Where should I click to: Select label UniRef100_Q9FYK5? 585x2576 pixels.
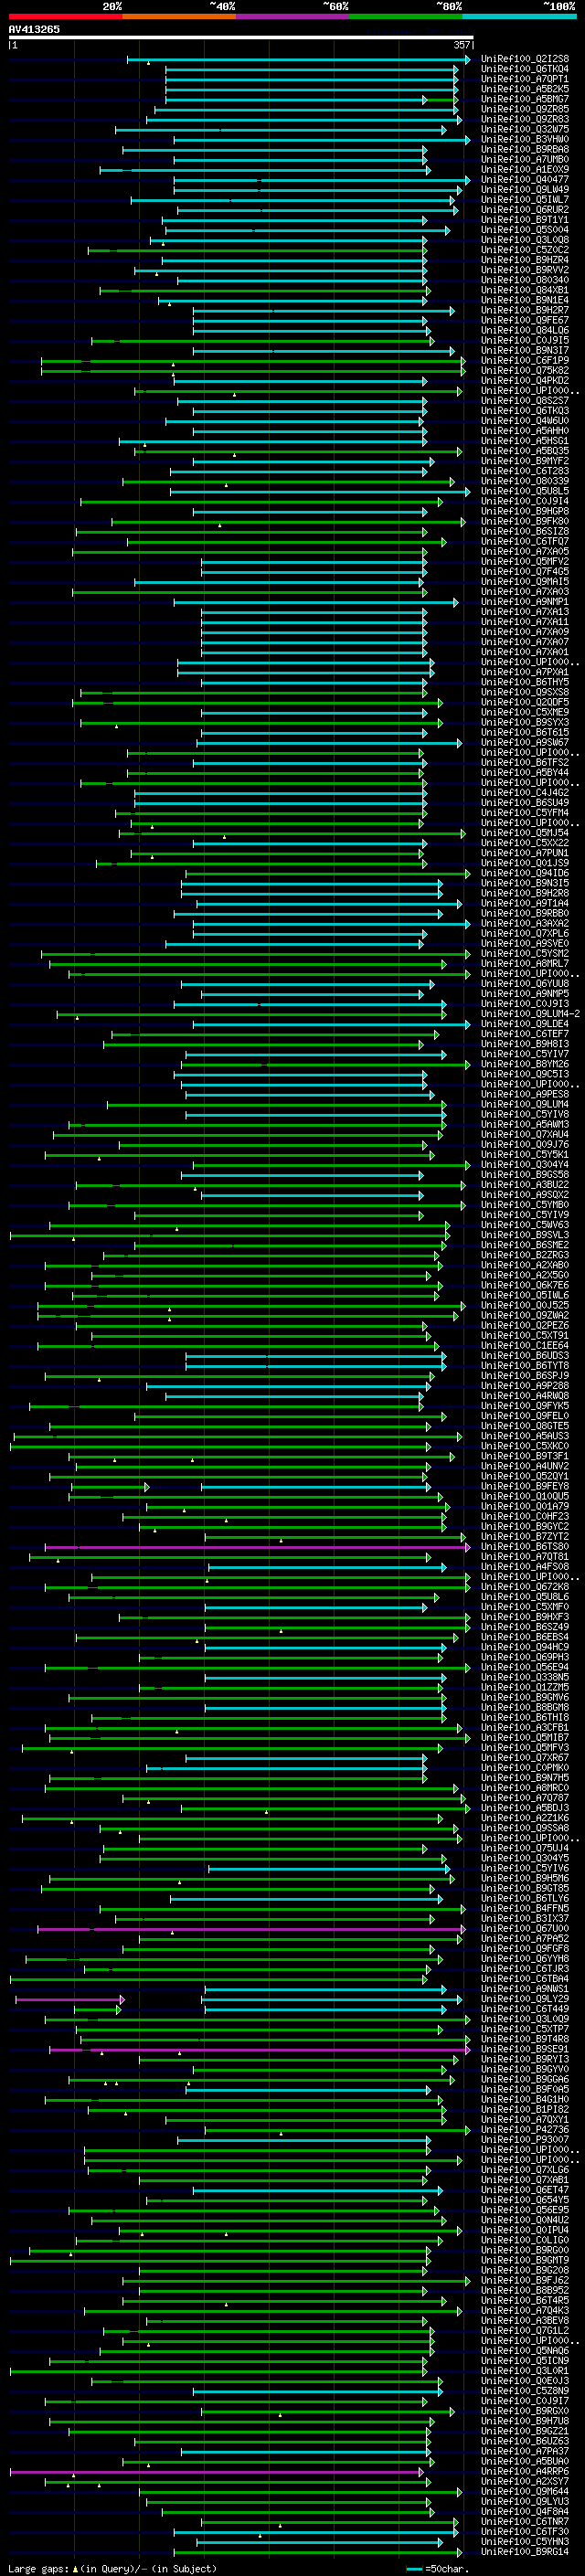525,1407
